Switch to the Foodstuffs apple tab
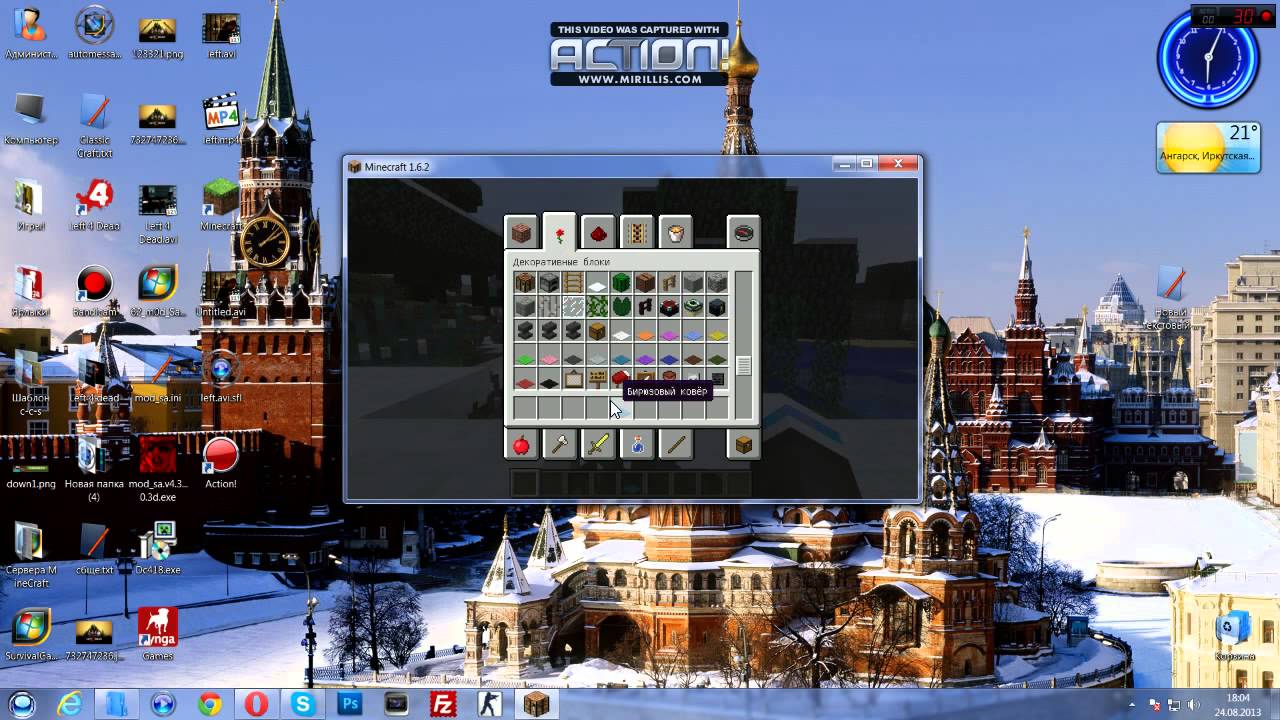1280x720 pixels. click(521, 445)
